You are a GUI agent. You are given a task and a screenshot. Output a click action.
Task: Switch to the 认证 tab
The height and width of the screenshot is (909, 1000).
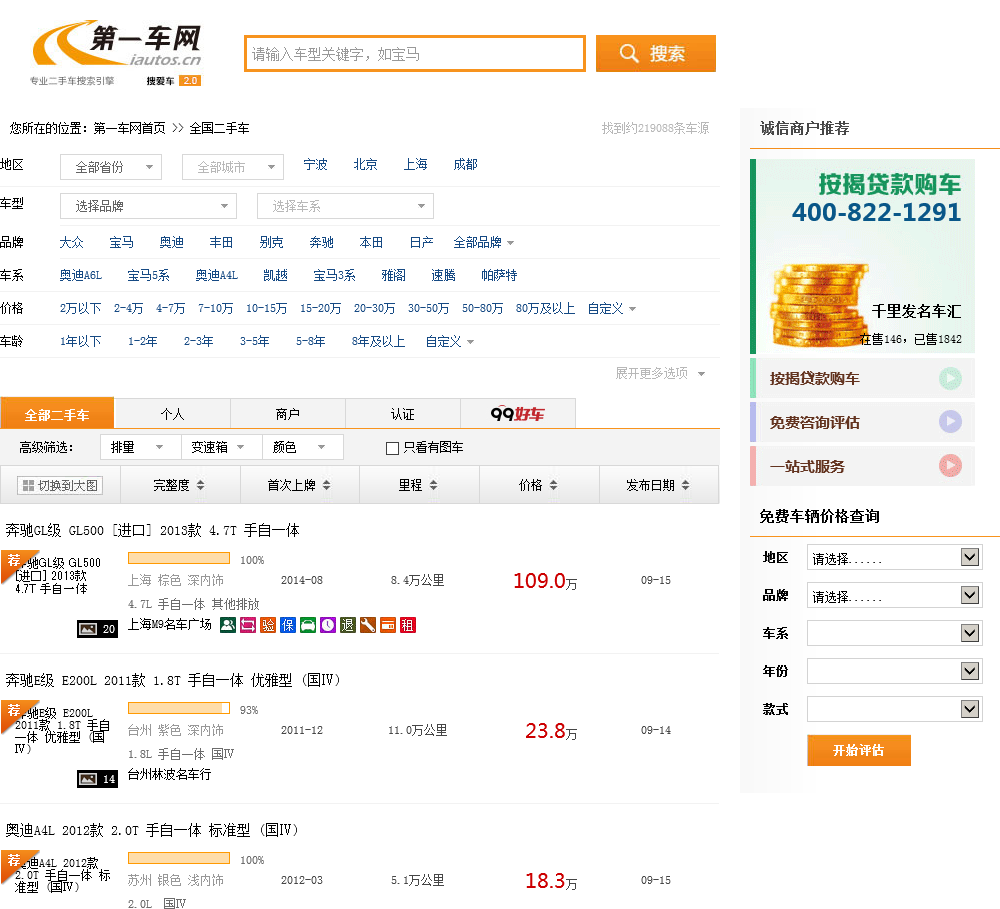pos(403,414)
